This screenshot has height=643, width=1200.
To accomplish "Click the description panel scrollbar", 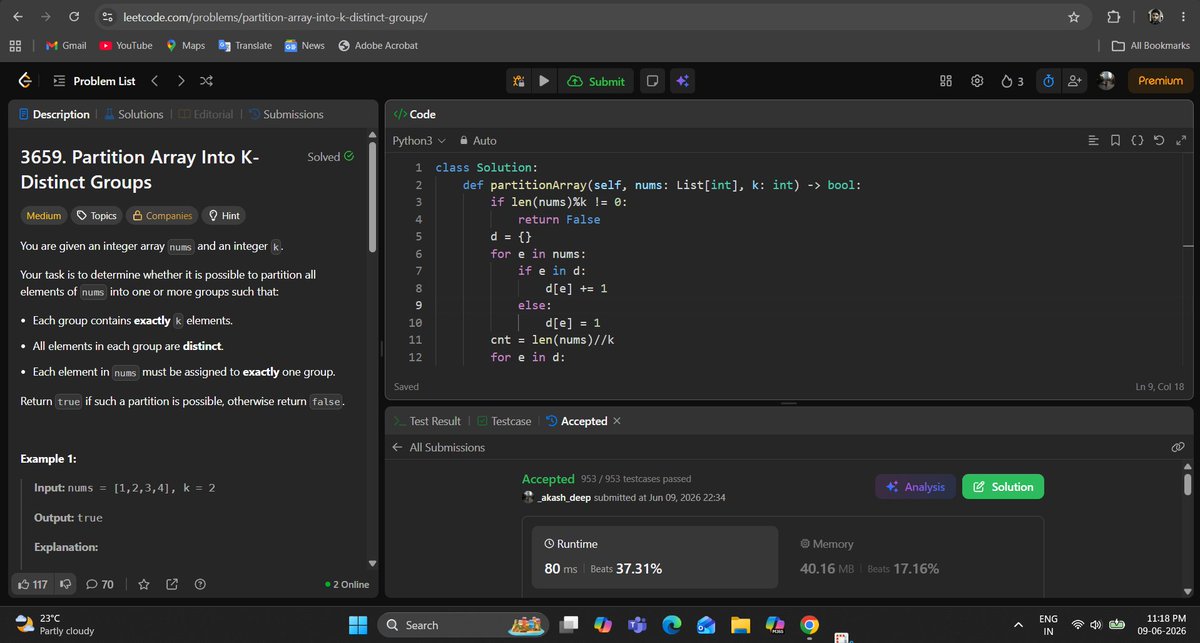I will click(373, 195).
